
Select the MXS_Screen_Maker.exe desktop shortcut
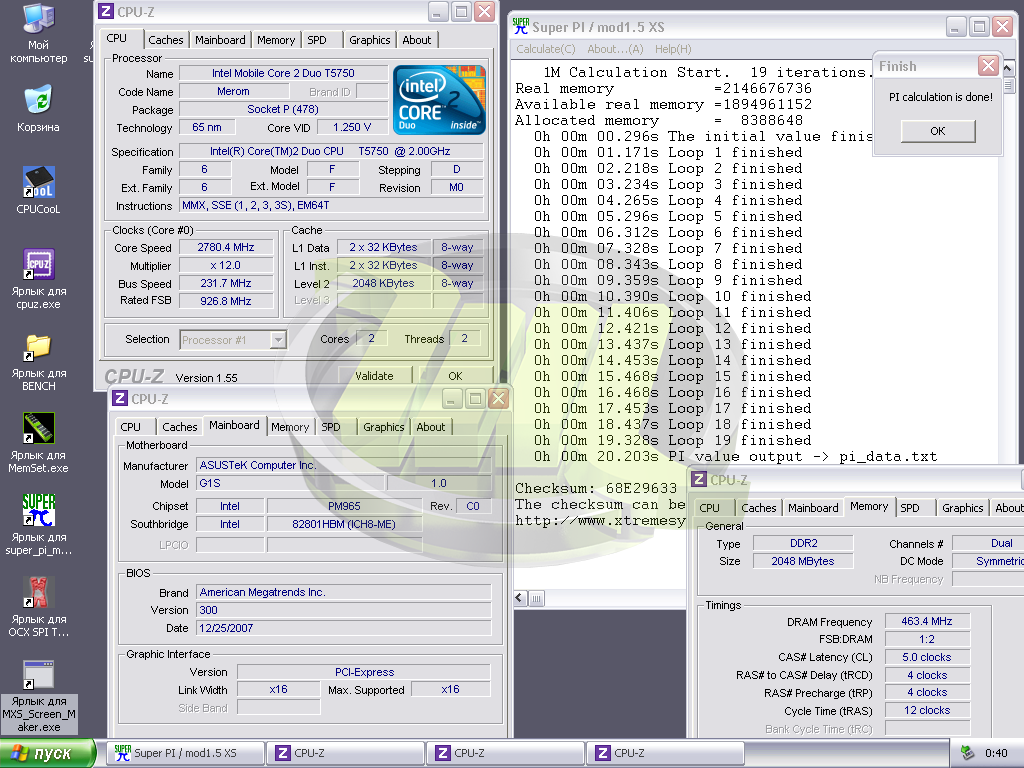39,696
